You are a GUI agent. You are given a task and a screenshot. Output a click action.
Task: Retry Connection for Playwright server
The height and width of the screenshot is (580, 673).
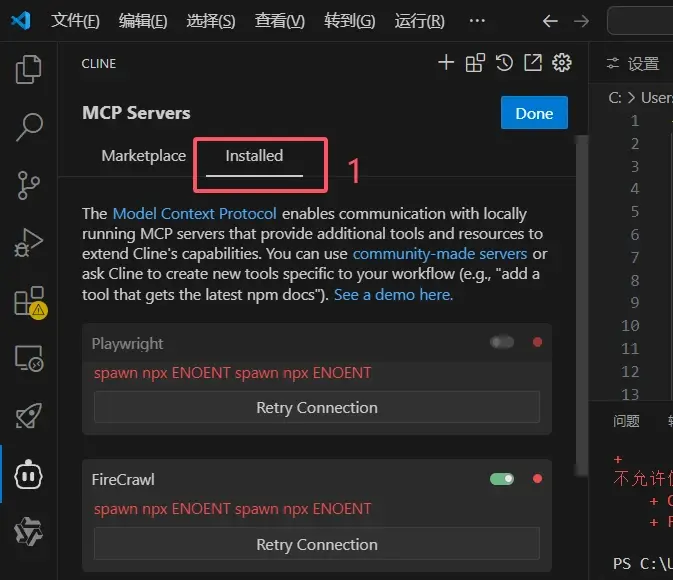(x=316, y=408)
